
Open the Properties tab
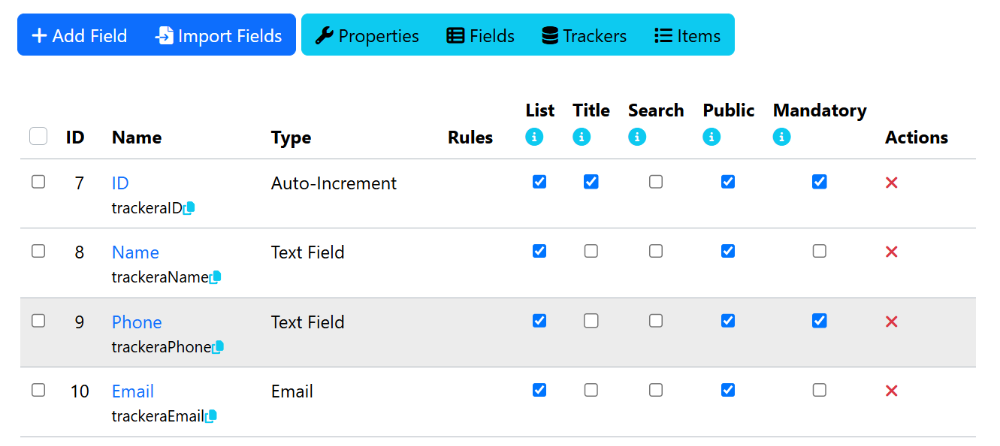(367, 36)
